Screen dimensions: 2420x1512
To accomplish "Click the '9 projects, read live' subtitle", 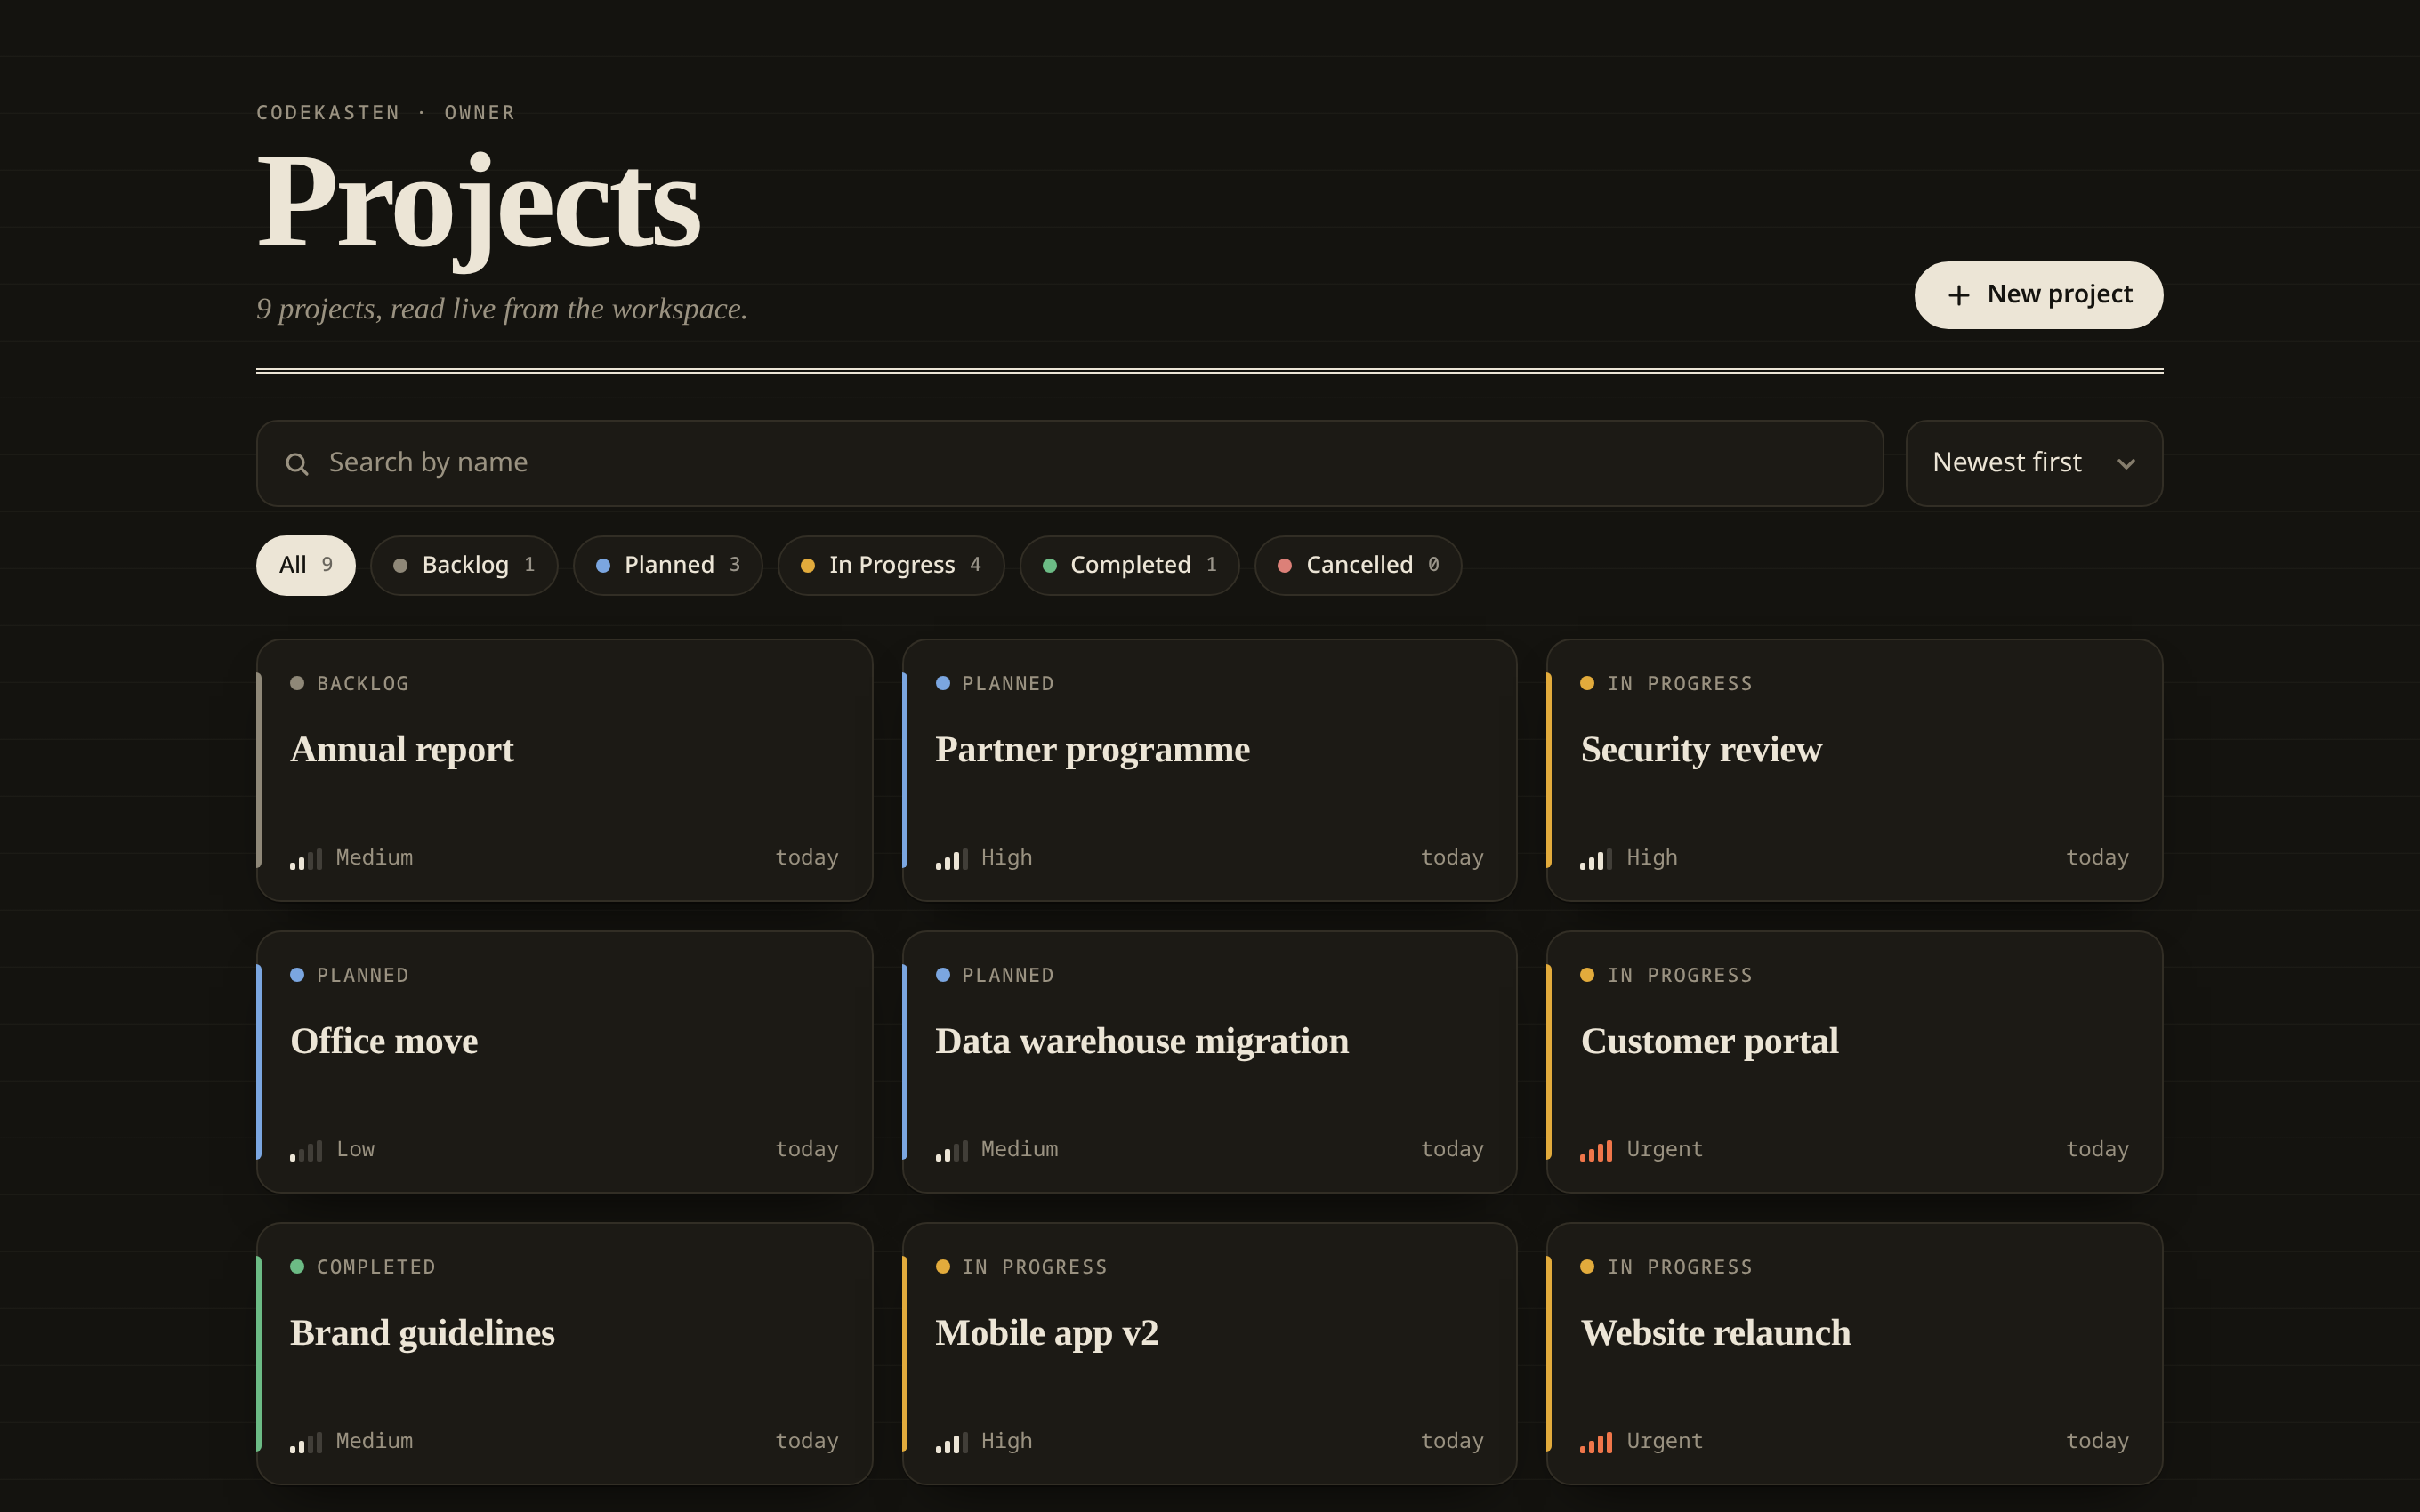I will pos(502,309).
